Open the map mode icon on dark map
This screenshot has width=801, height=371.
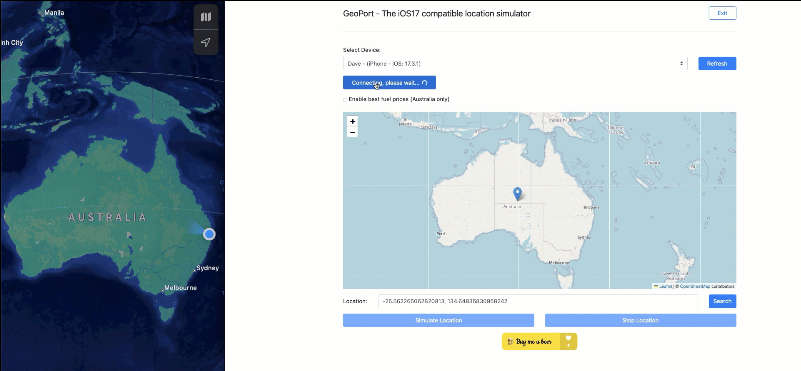pyautogui.click(x=206, y=17)
